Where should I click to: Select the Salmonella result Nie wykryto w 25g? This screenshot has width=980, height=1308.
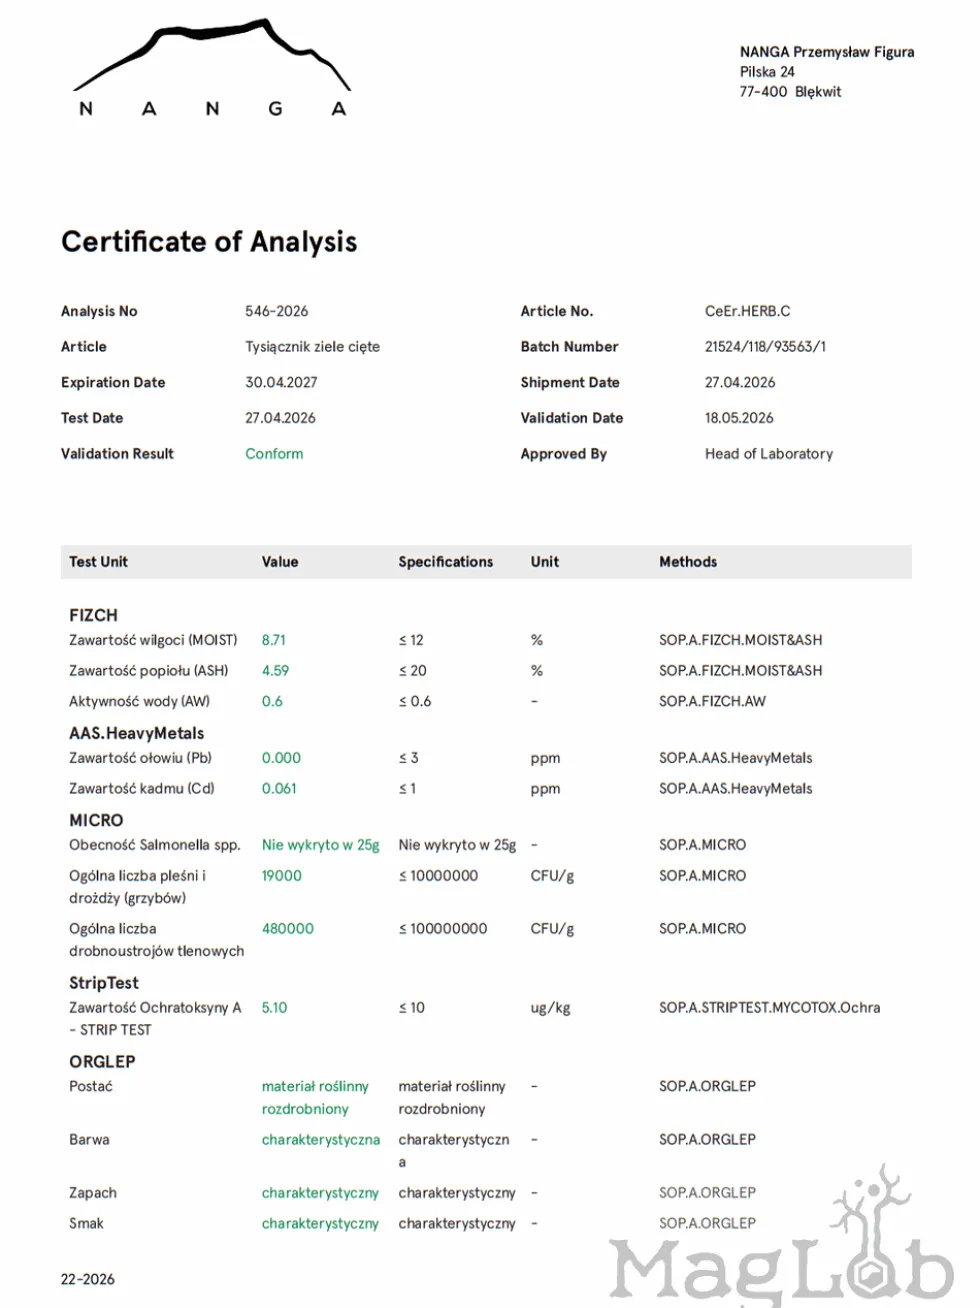321,845
